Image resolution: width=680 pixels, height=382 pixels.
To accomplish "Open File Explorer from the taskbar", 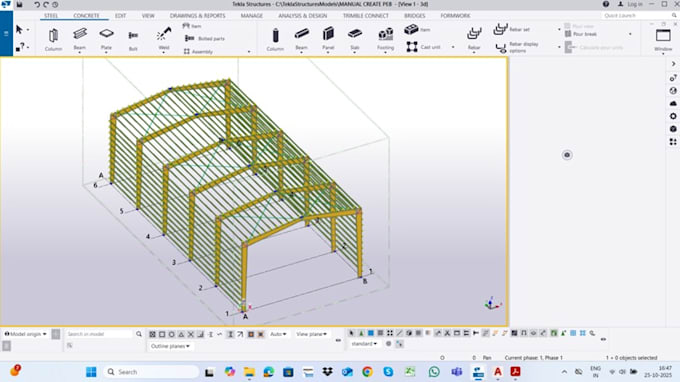I will point(249,372).
